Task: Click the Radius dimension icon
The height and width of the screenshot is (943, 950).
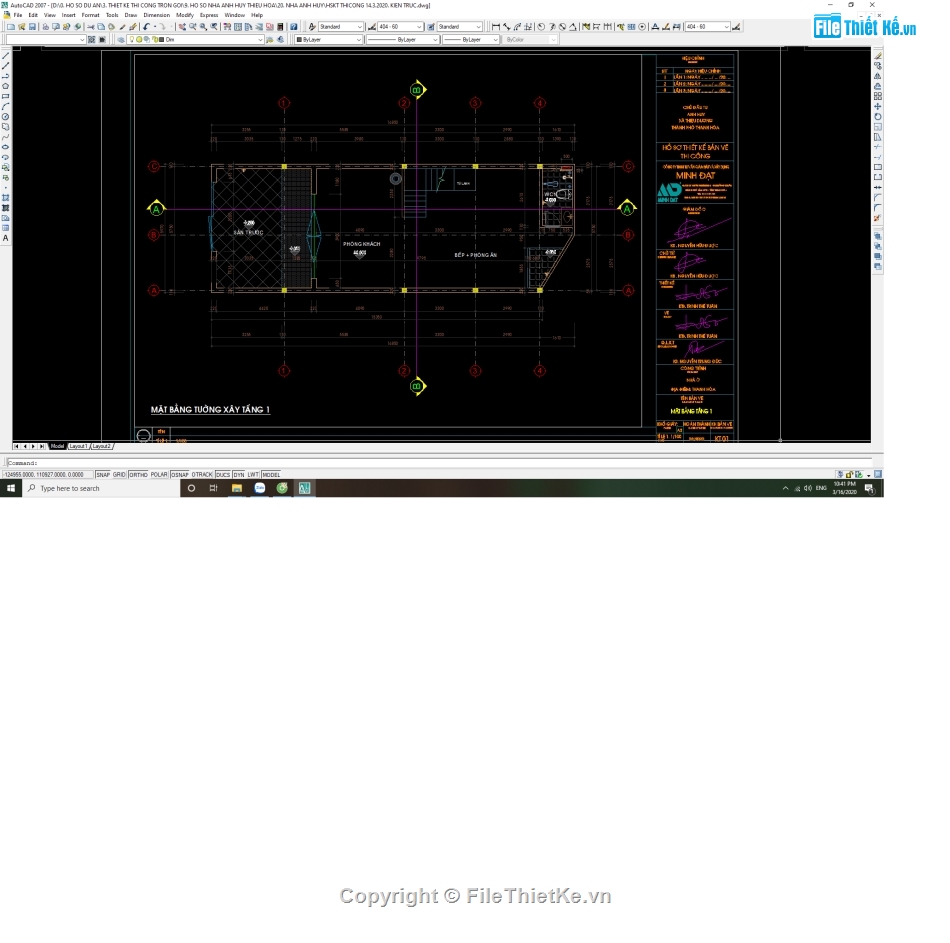Action: [540, 27]
